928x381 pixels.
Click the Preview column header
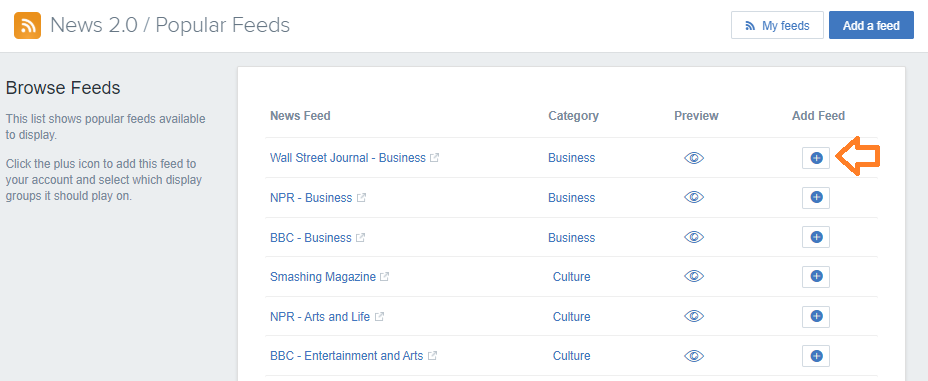point(696,115)
